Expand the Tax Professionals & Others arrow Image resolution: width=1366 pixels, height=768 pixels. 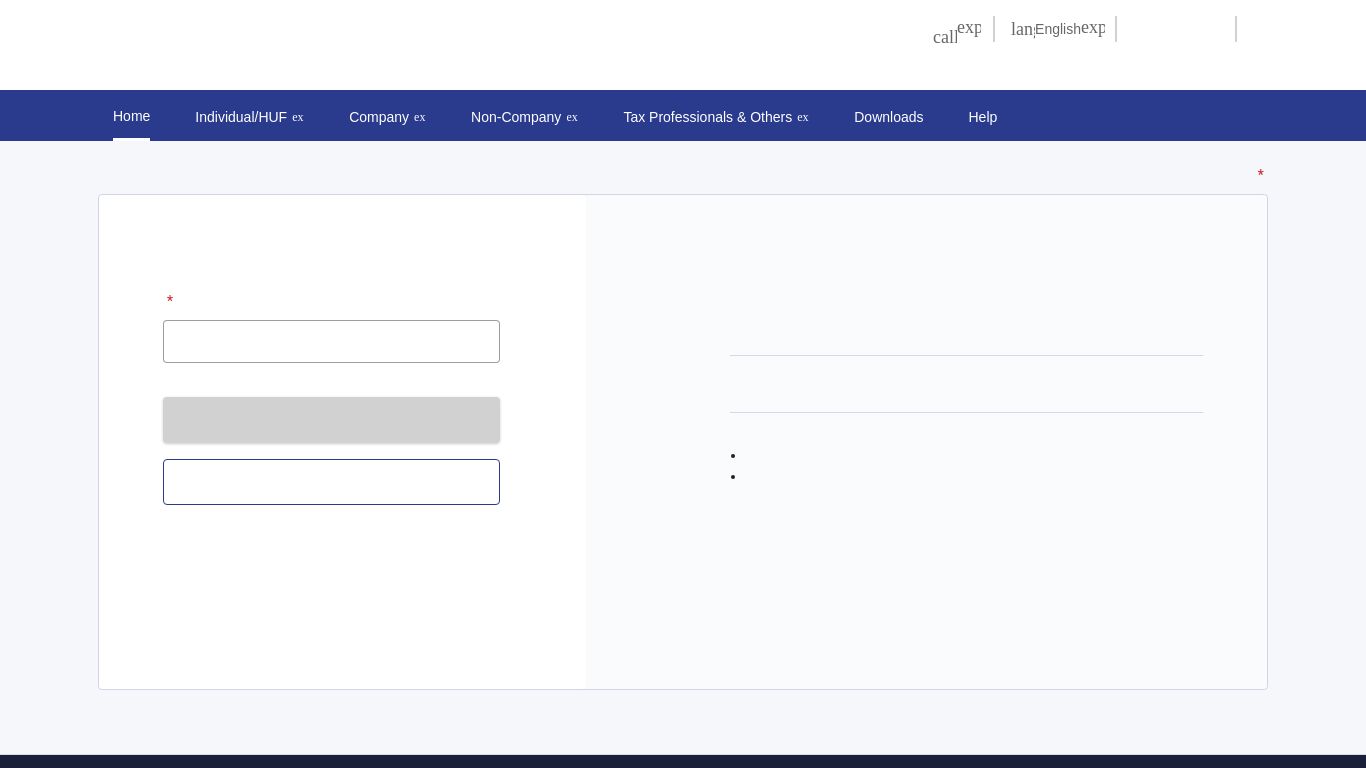click(803, 117)
